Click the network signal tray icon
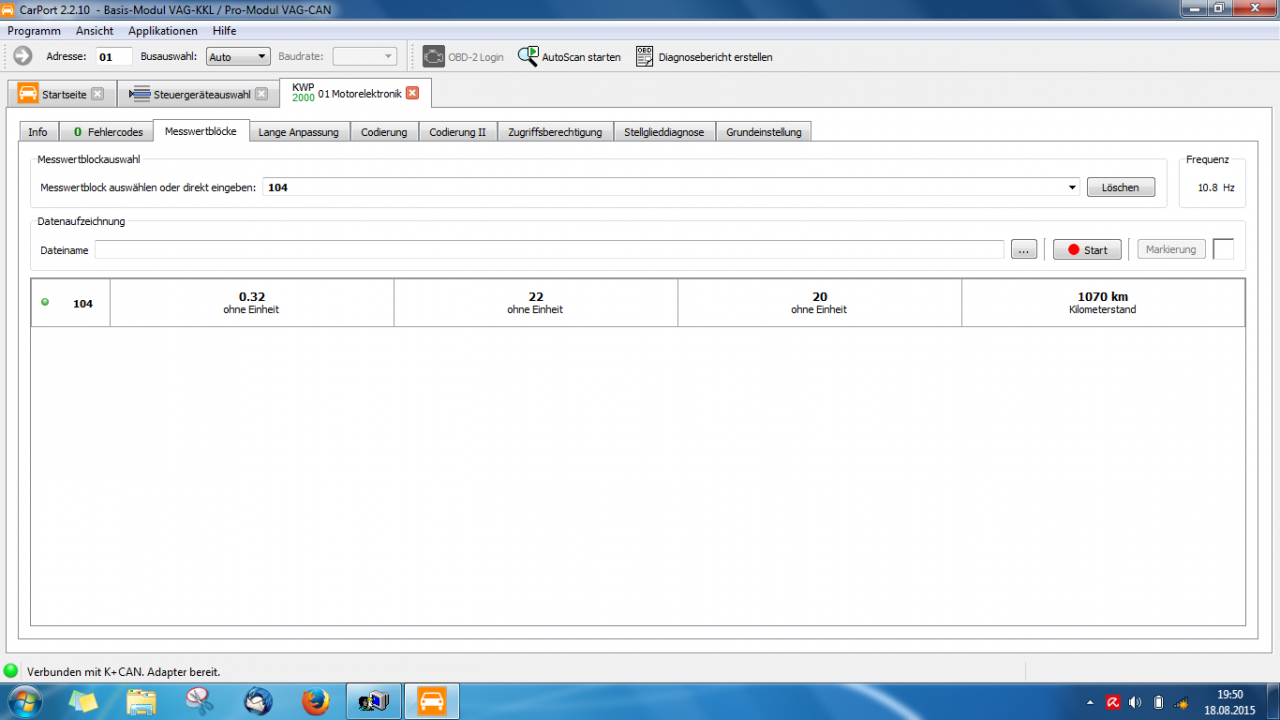1280x720 pixels. click(x=1181, y=702)
